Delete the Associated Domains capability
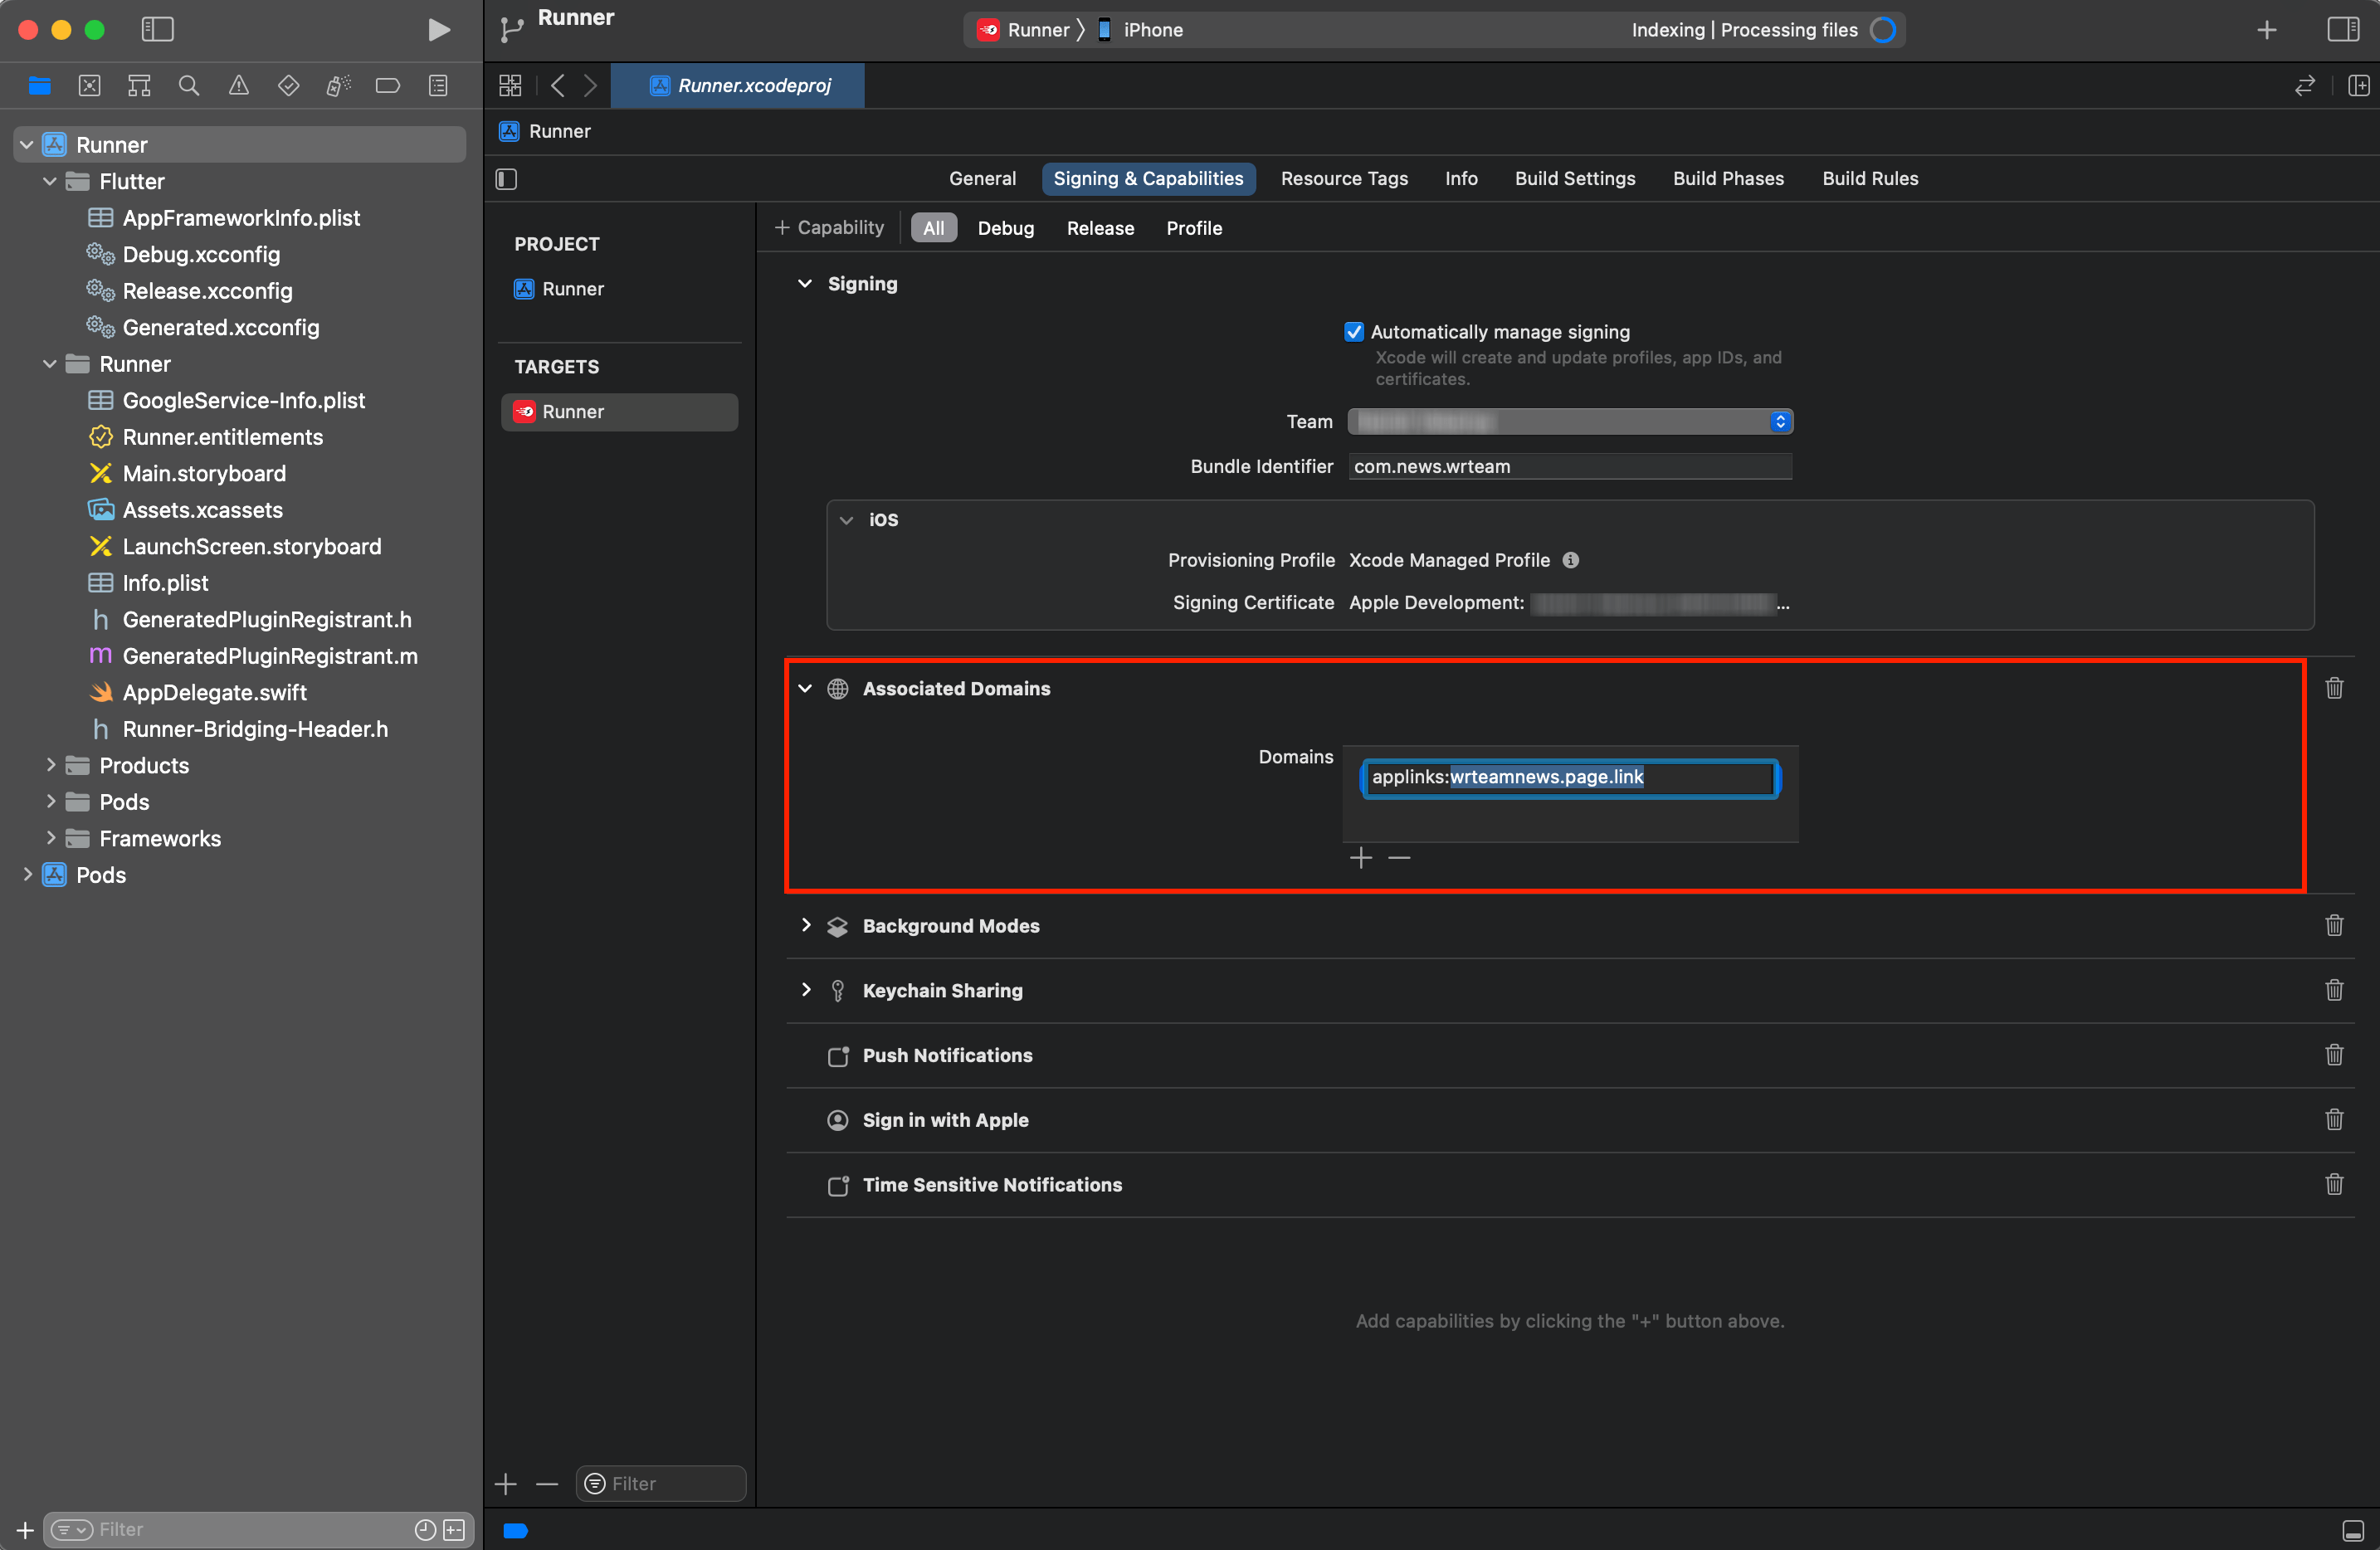This screenshot has height=1550, width=2380. click(x=2333, y=688)
